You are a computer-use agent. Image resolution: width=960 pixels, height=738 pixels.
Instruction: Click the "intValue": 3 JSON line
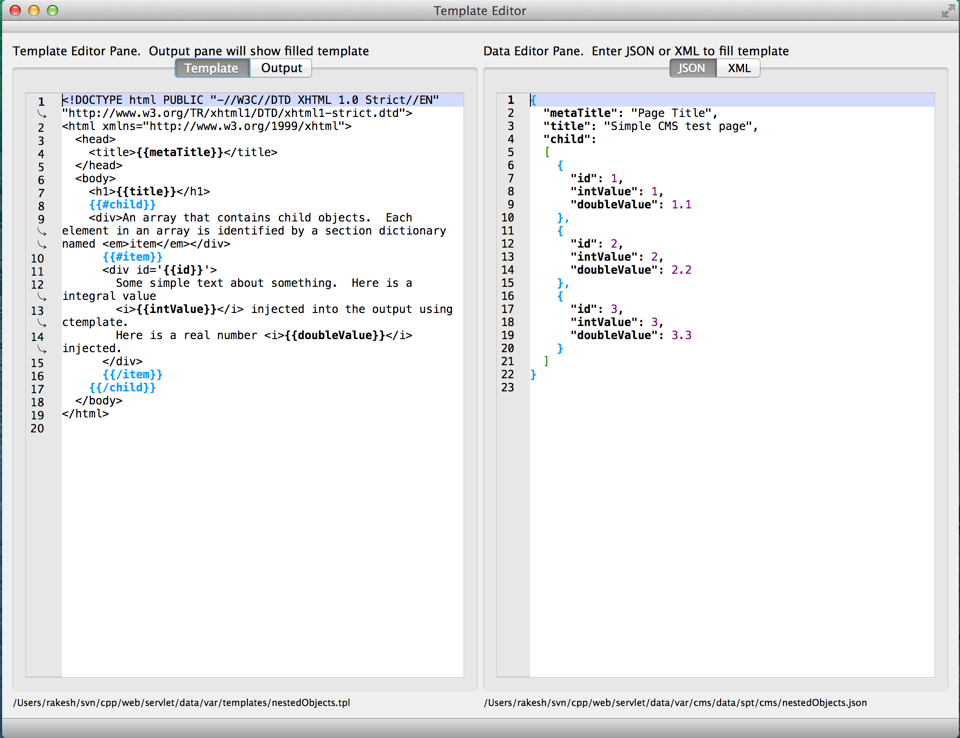point(617,322)
